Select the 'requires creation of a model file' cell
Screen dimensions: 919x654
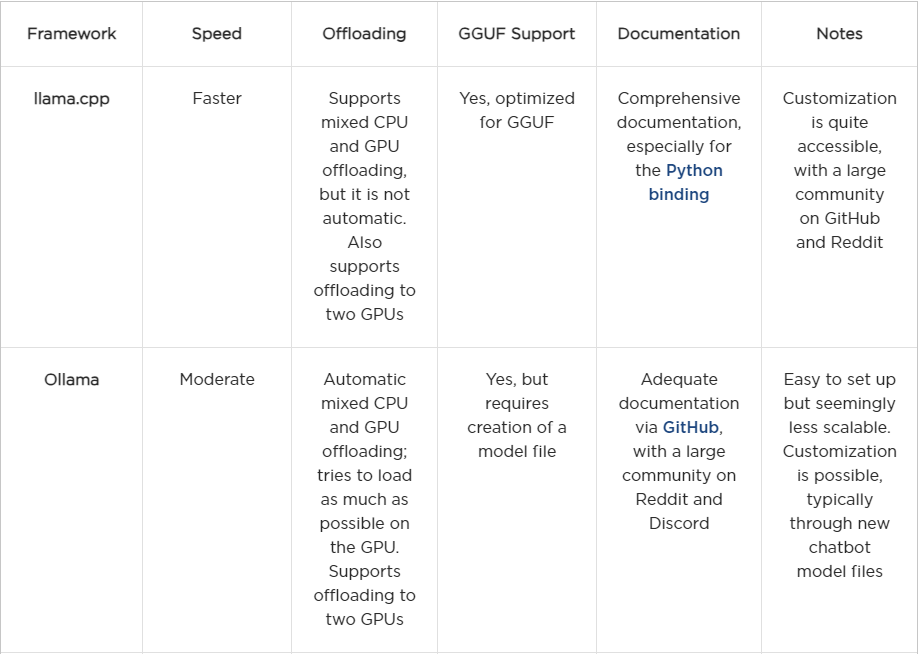click(517, 415)
